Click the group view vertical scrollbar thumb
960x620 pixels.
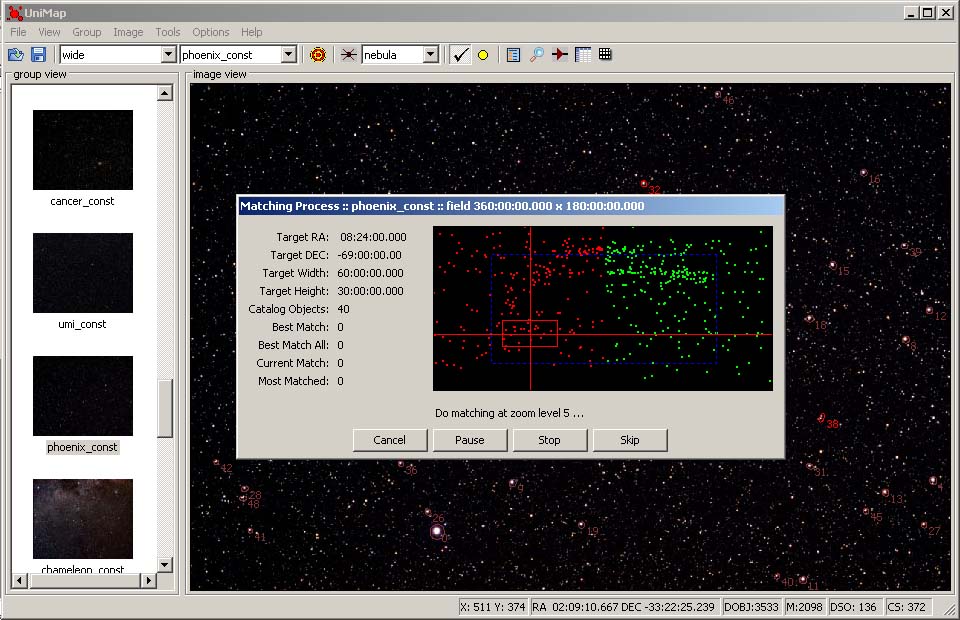[164, 408]
